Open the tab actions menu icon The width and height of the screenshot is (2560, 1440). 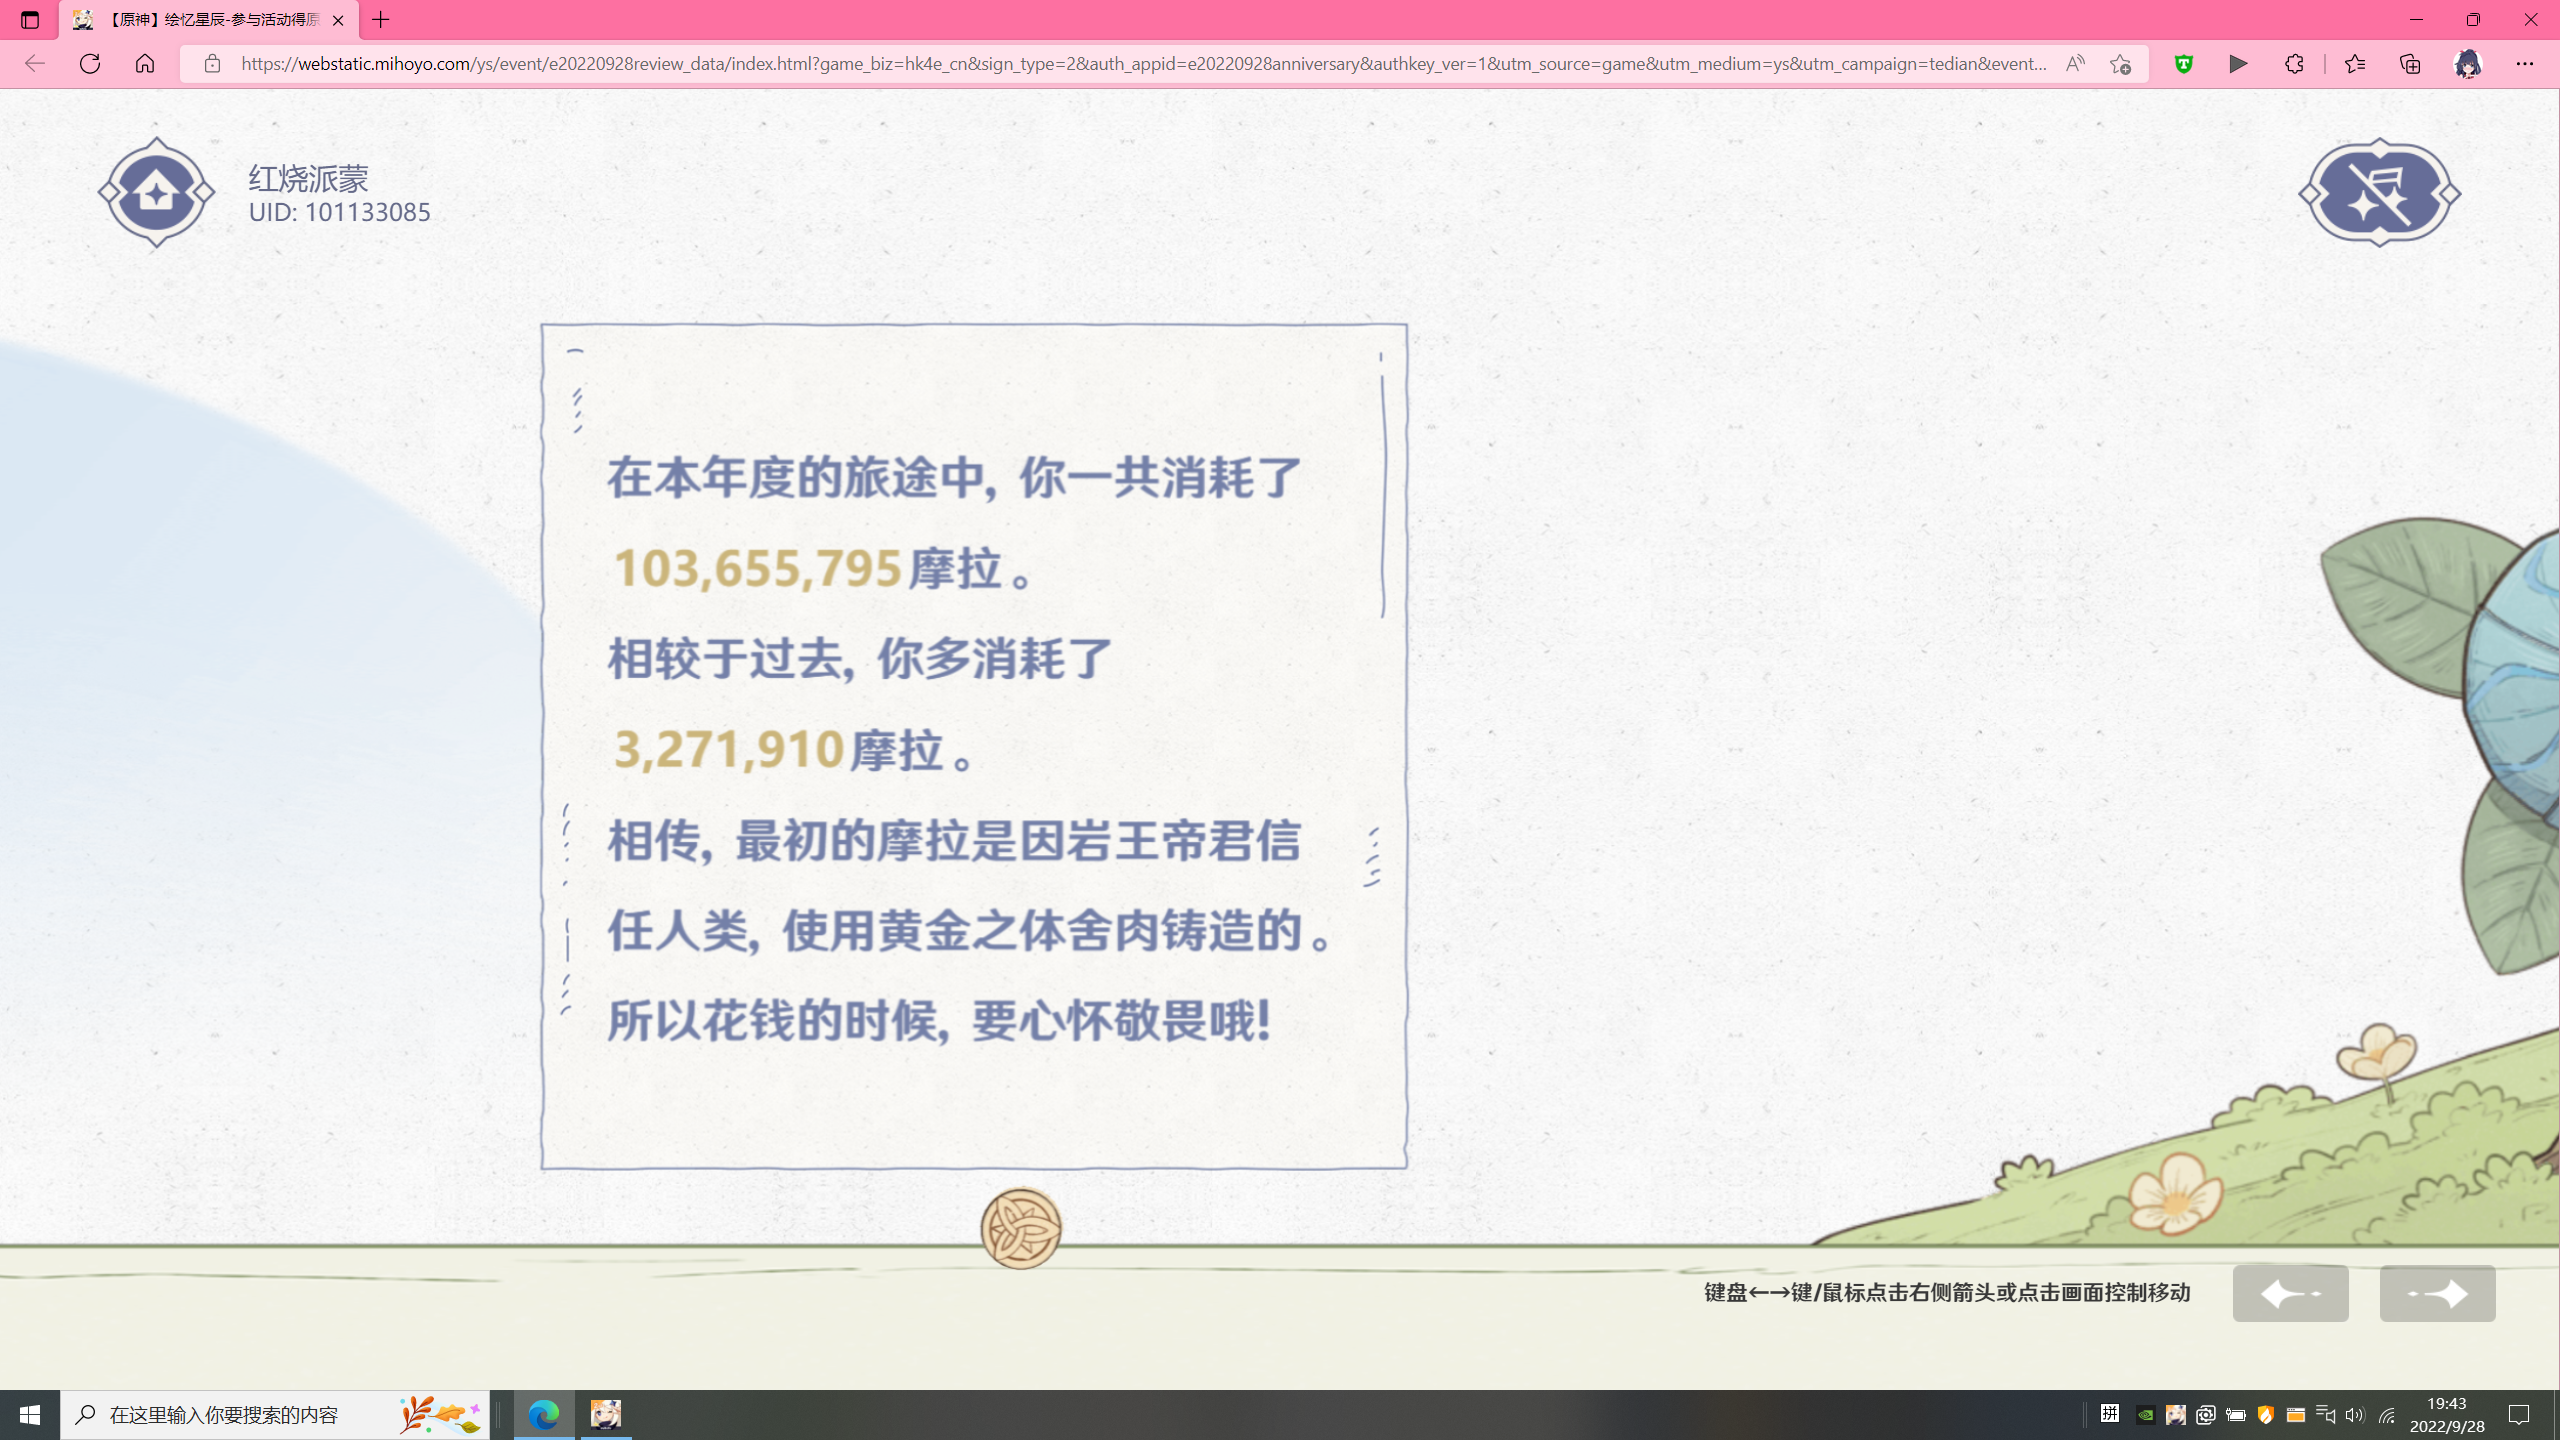point(29,20)
